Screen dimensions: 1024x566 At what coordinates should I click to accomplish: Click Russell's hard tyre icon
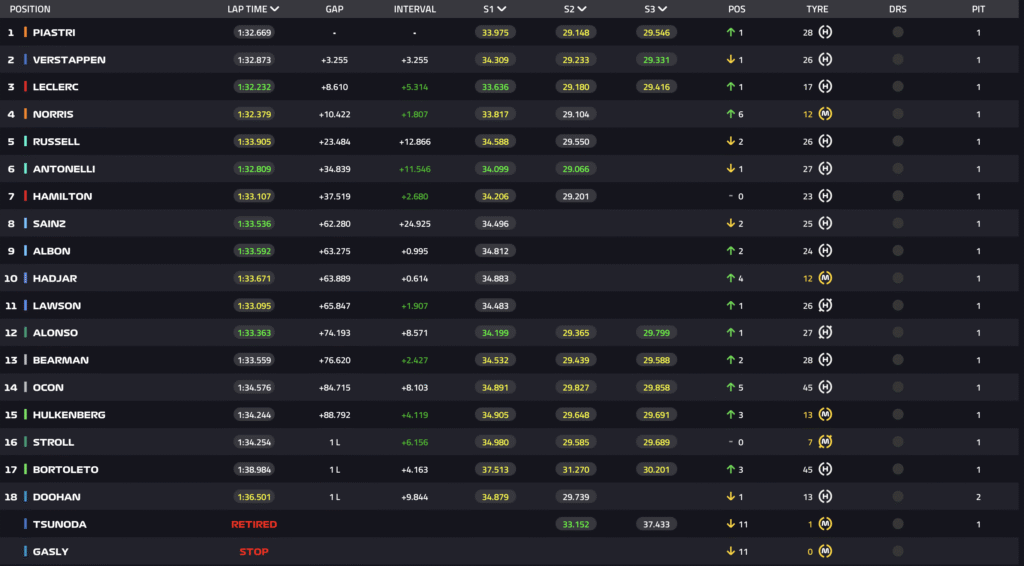pyautogui.click(x=825, y=142)
